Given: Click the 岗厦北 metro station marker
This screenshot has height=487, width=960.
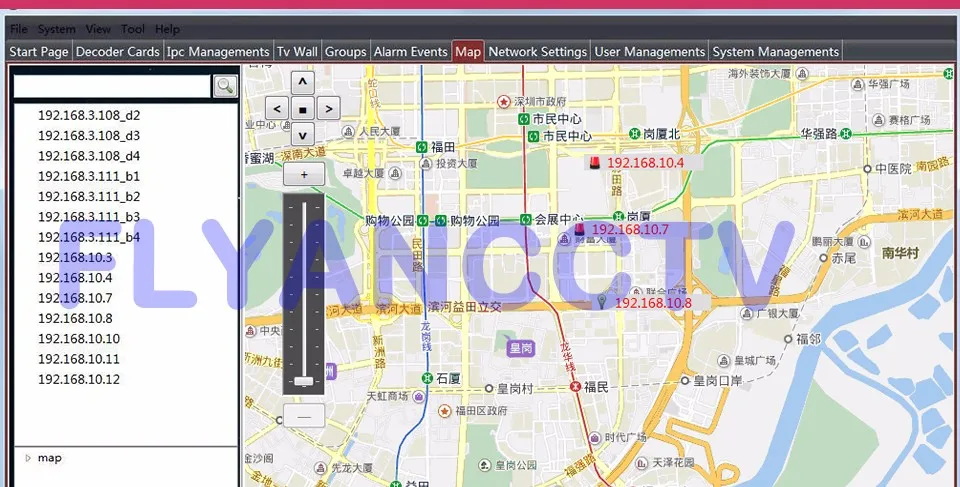Looking at the screenshot, I should point(635,134).
